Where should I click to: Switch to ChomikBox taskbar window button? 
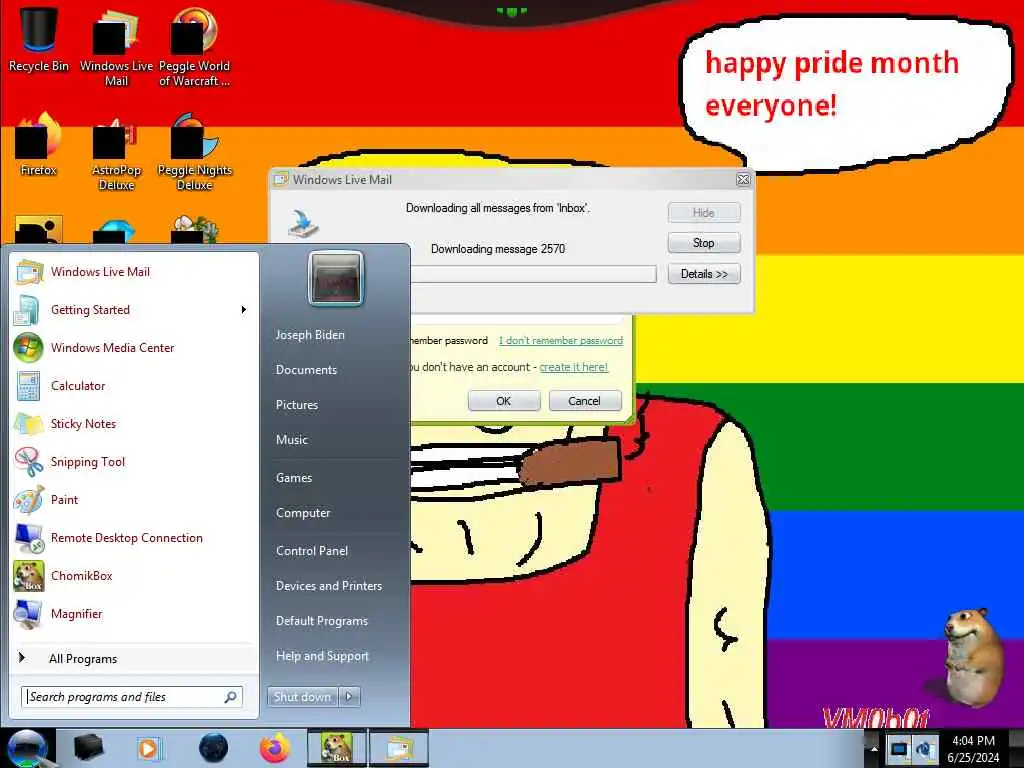[x=337, y=748]
